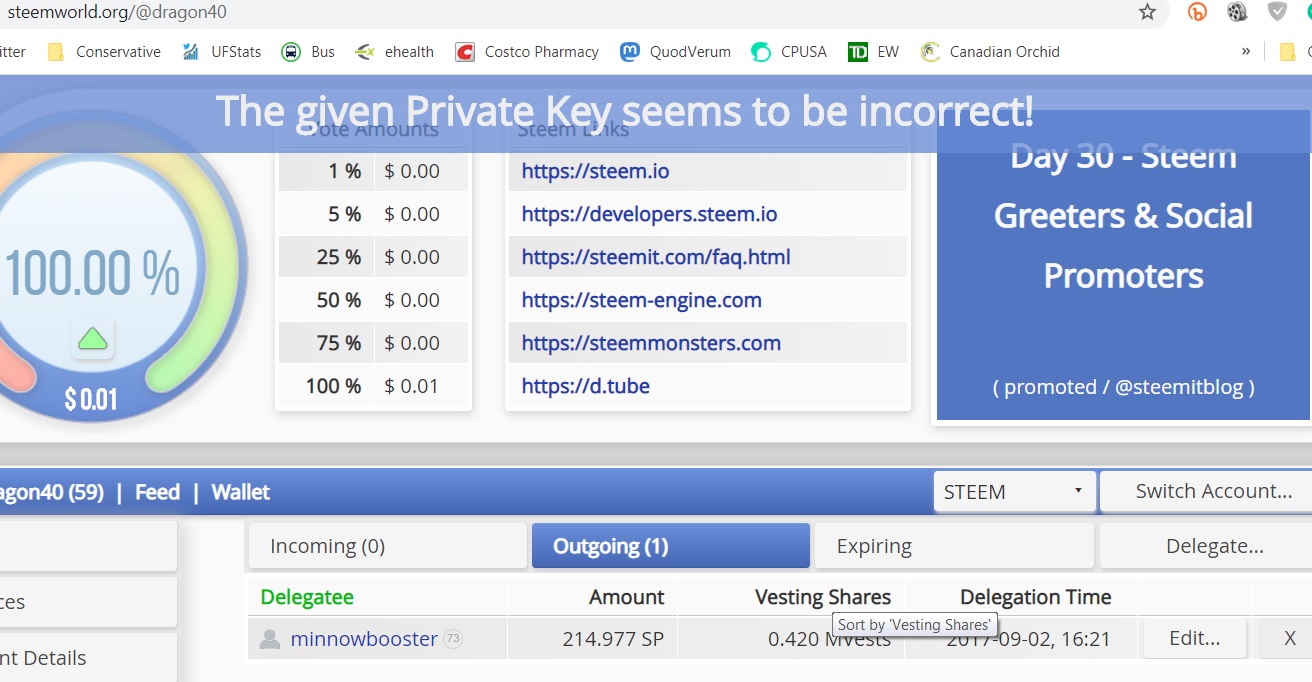Screen dimensions: 1312x682
Task: Open the orange 'b' browser extension
Action: [x=1197, y=12]
